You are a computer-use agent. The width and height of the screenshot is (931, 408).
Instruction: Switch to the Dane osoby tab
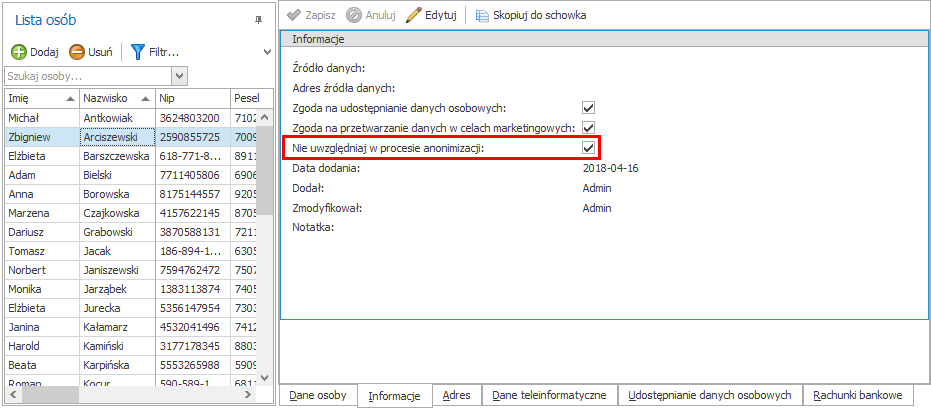318,395
